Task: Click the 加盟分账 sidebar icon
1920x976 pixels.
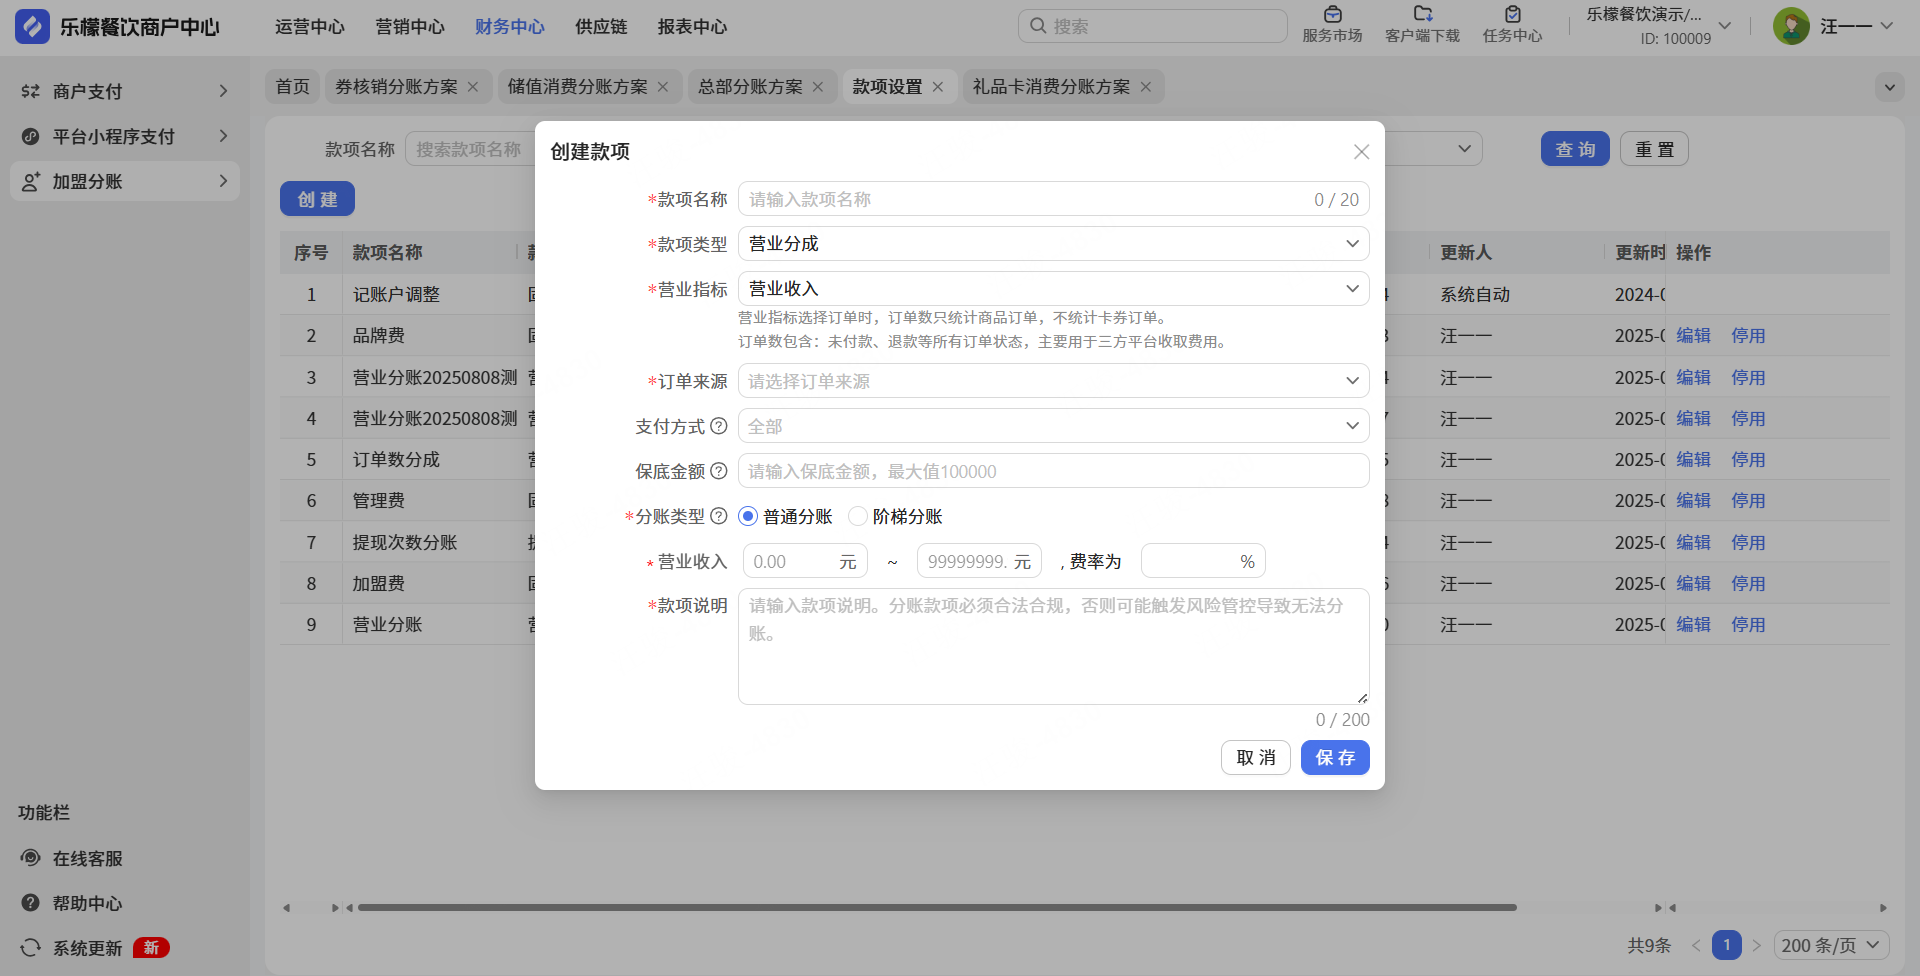Action: point(31,181)
